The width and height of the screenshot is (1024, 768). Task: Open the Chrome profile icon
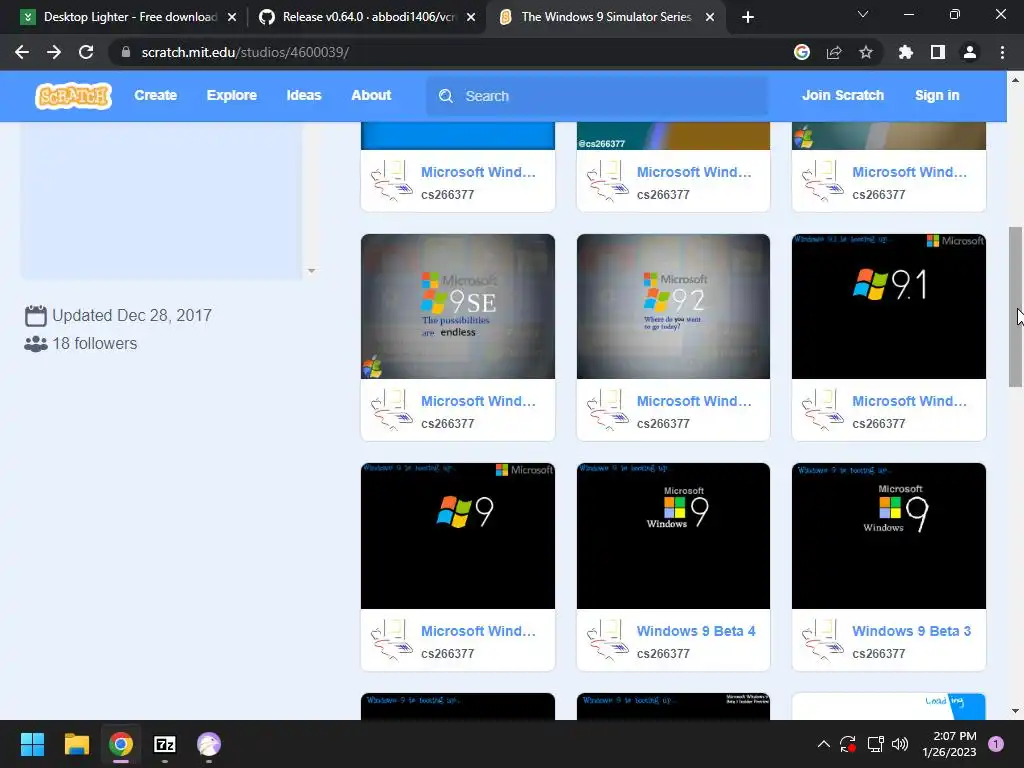point(970,52)
